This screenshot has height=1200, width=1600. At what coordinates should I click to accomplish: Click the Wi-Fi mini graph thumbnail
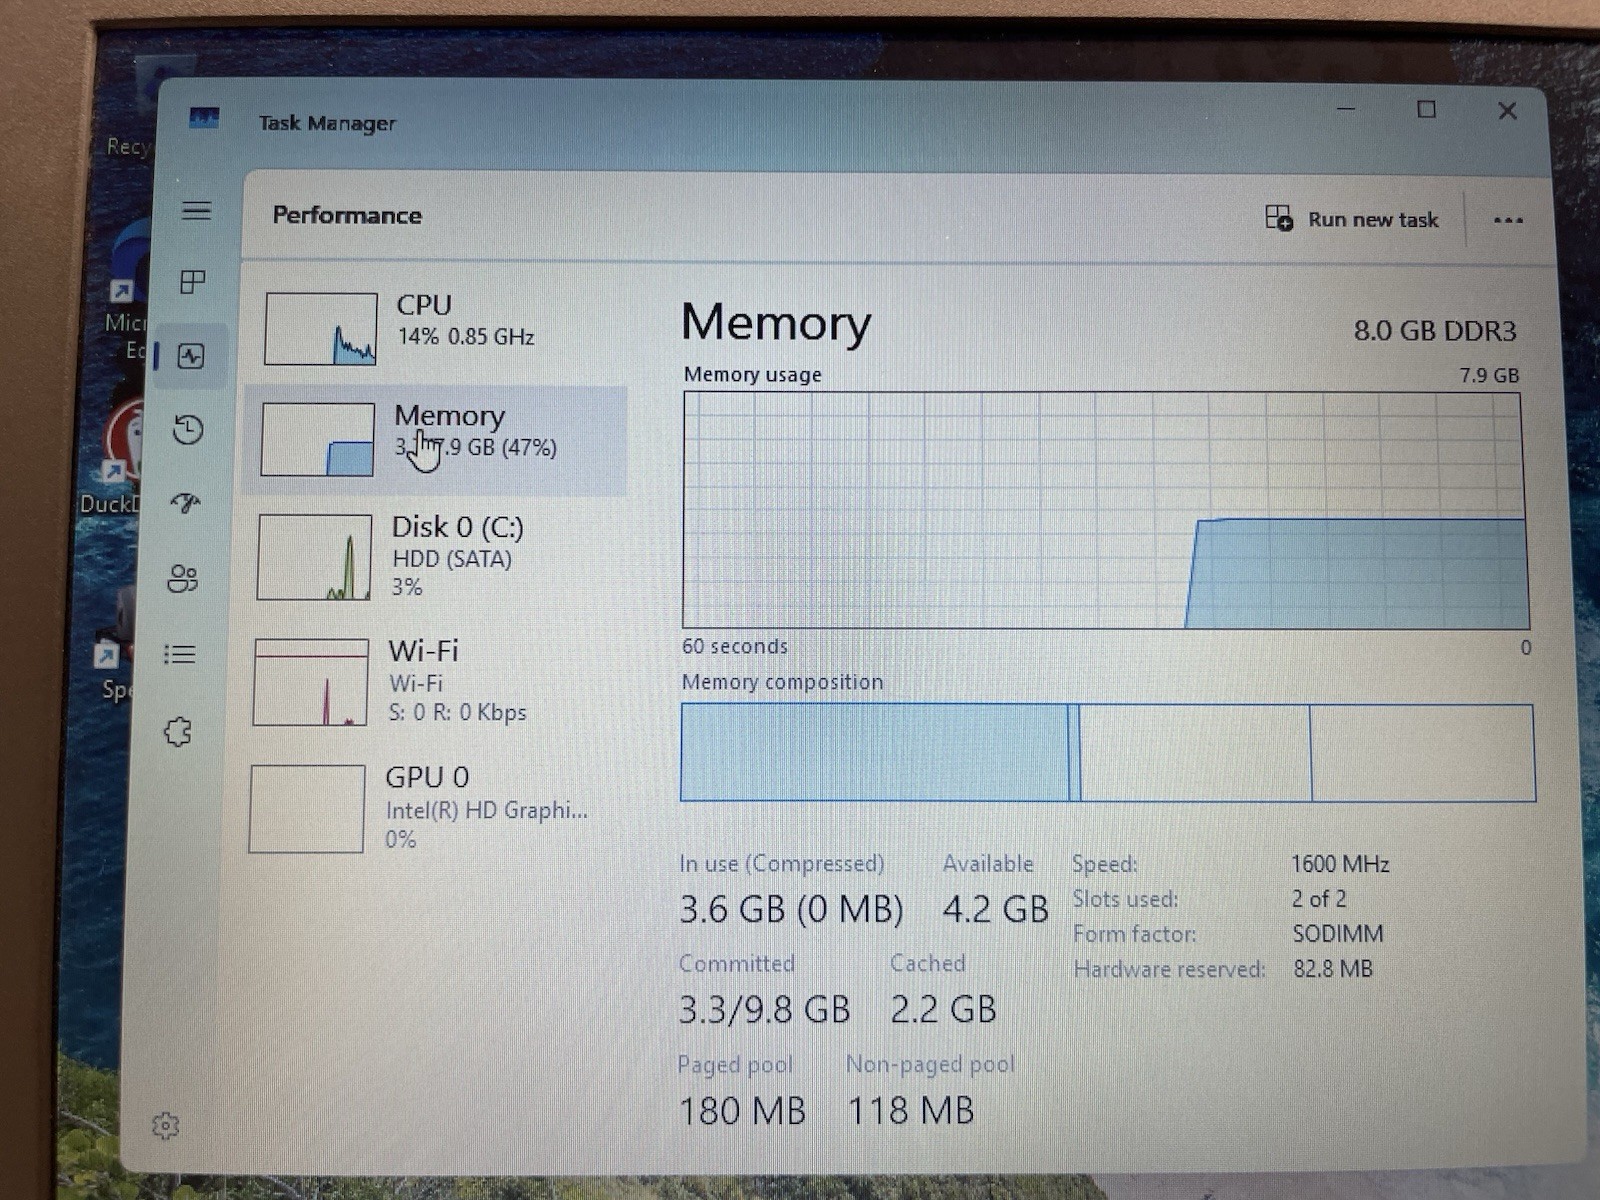(311, 682)
